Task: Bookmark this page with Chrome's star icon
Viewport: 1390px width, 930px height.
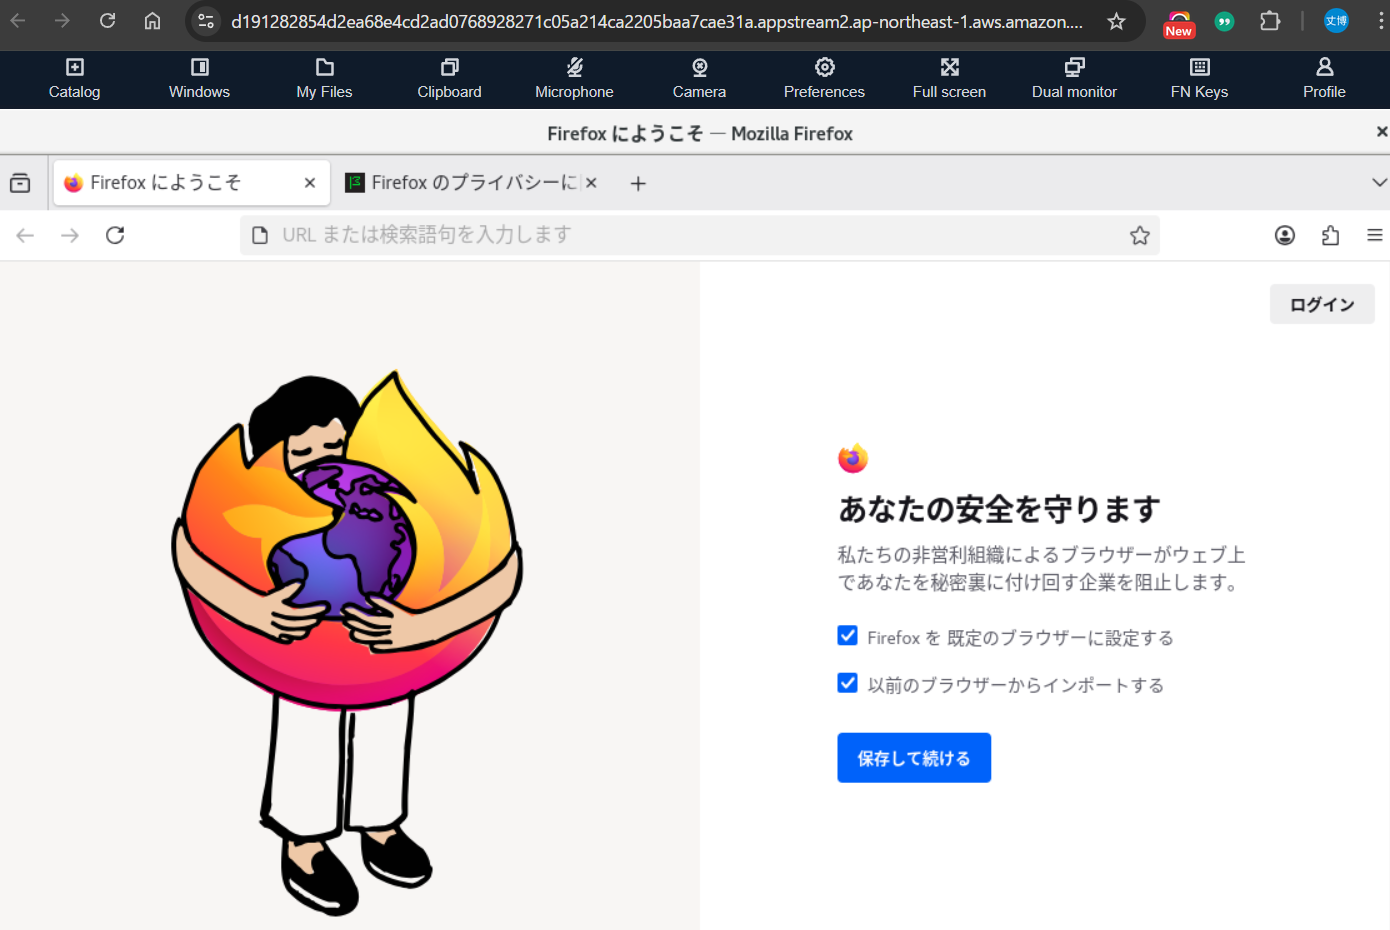Action: pyautogui.click(x=1116, y=21)
